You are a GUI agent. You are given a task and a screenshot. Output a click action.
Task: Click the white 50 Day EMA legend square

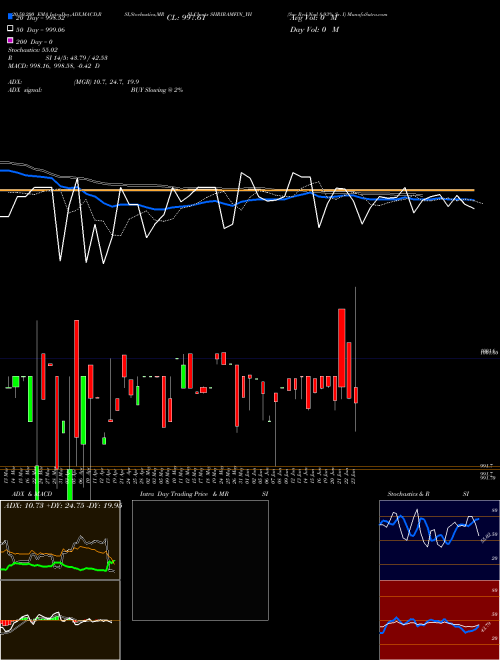[10, 29]
